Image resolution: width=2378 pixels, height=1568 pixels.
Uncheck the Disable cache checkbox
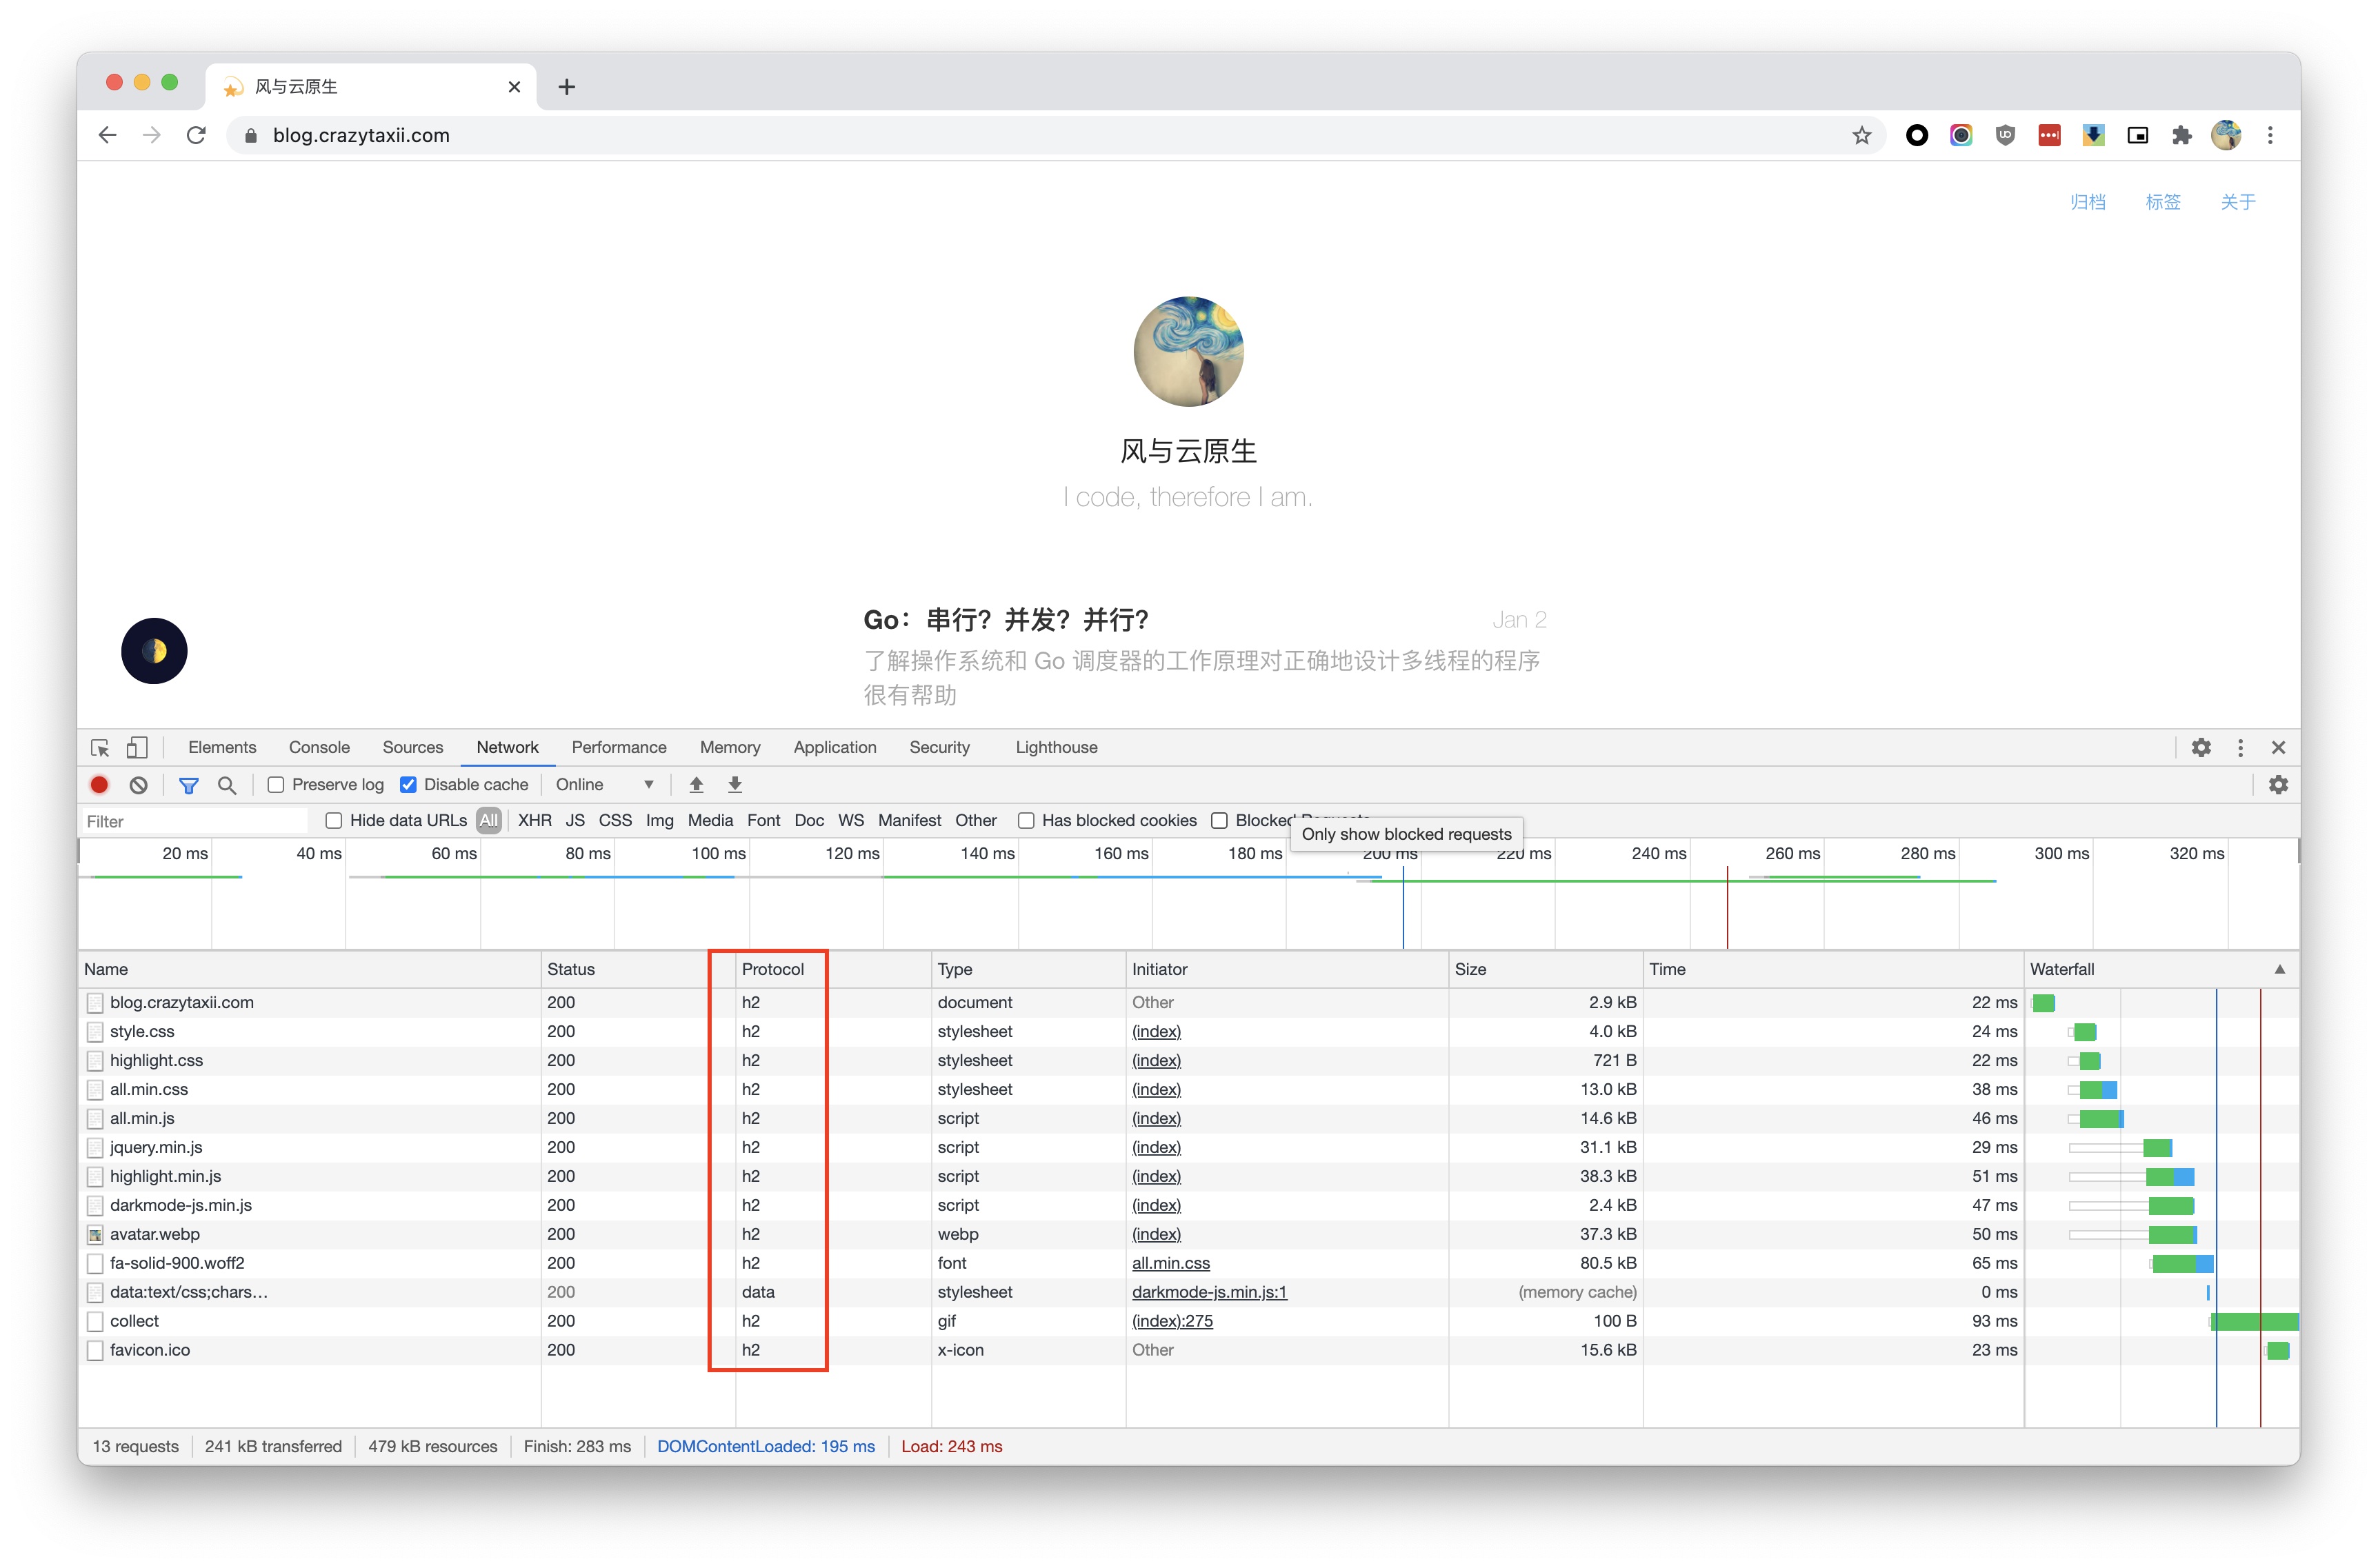point(408,785)
